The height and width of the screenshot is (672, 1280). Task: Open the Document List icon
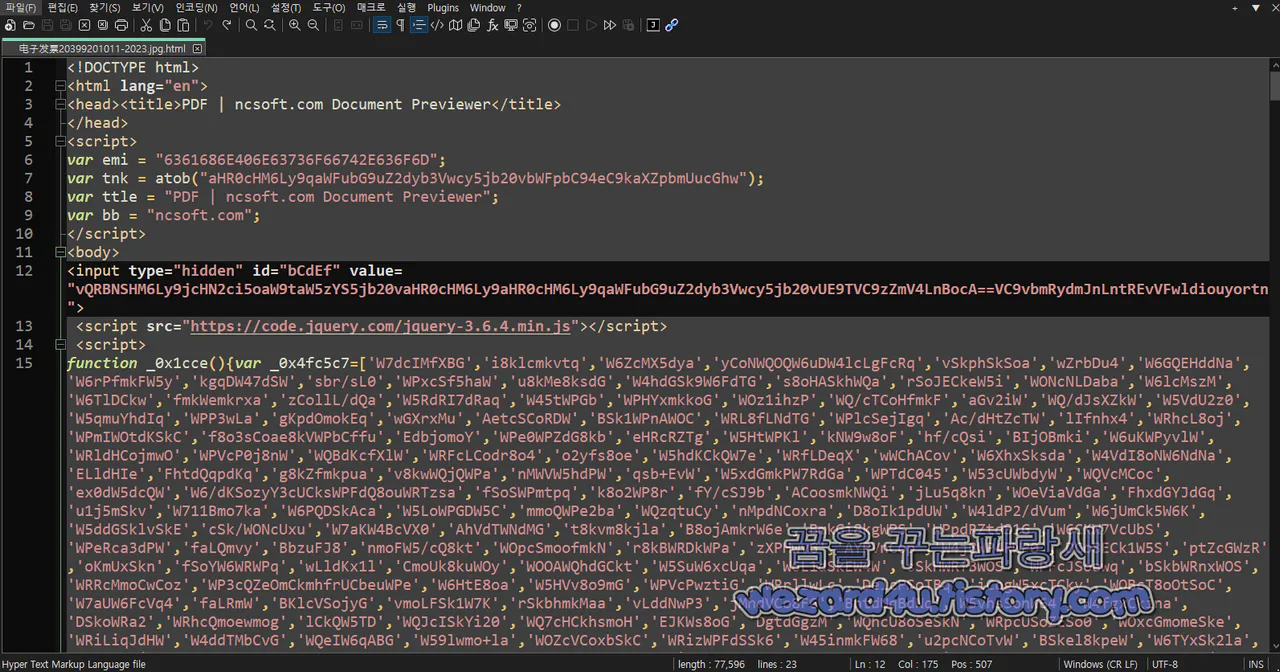pyautogui.click(x=474, y=25)
